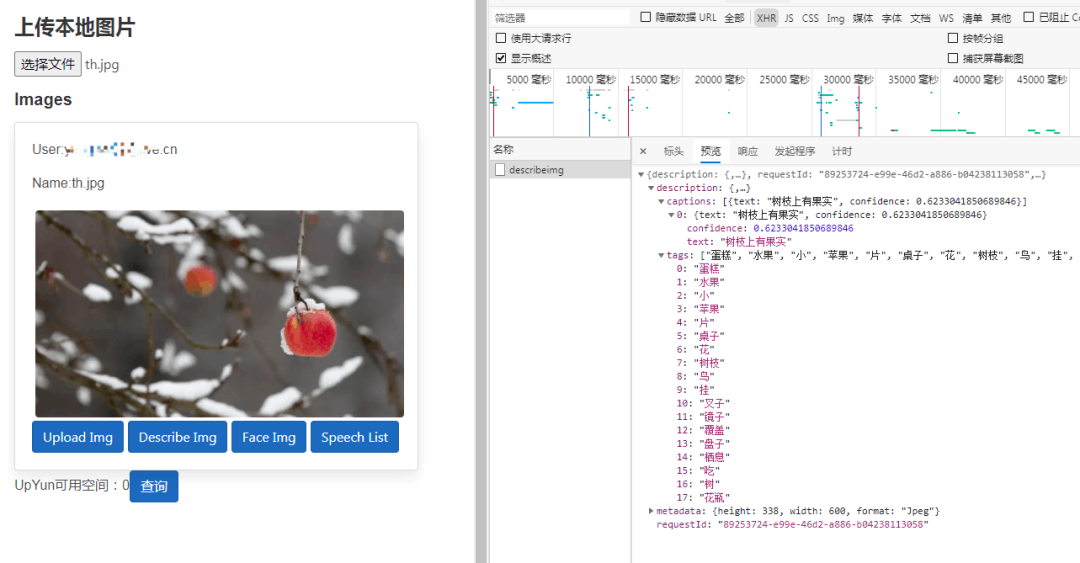Collapse the root JSON object arrow
The height and width of the screenshot is (563, 1080).
[641, 174]
